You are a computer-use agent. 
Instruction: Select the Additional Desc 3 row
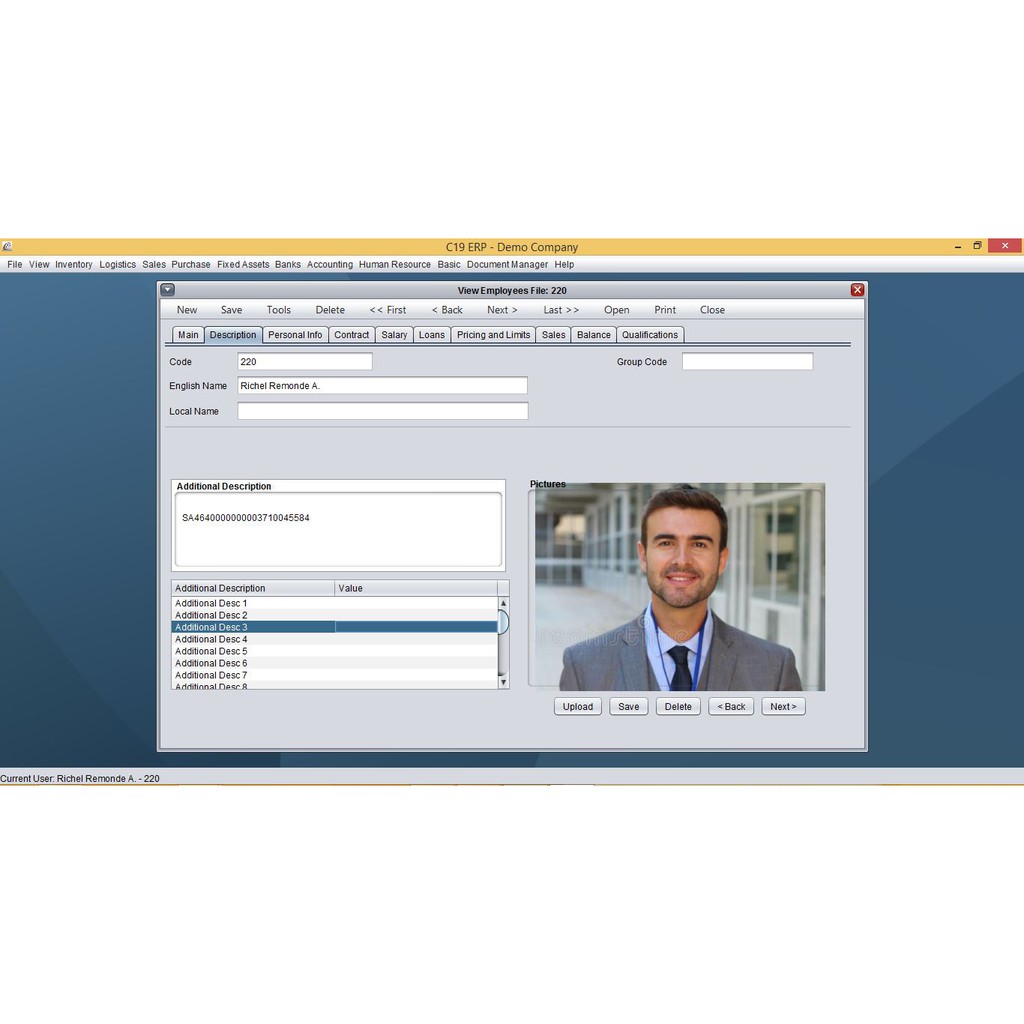point(334,627)
